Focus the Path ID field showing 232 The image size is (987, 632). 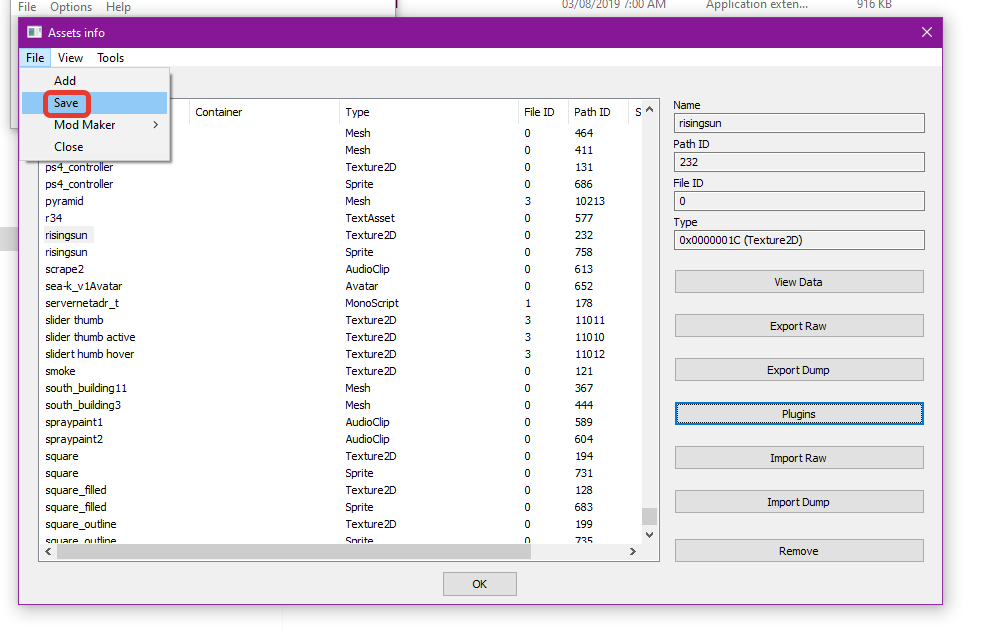[x=799, y=162]
